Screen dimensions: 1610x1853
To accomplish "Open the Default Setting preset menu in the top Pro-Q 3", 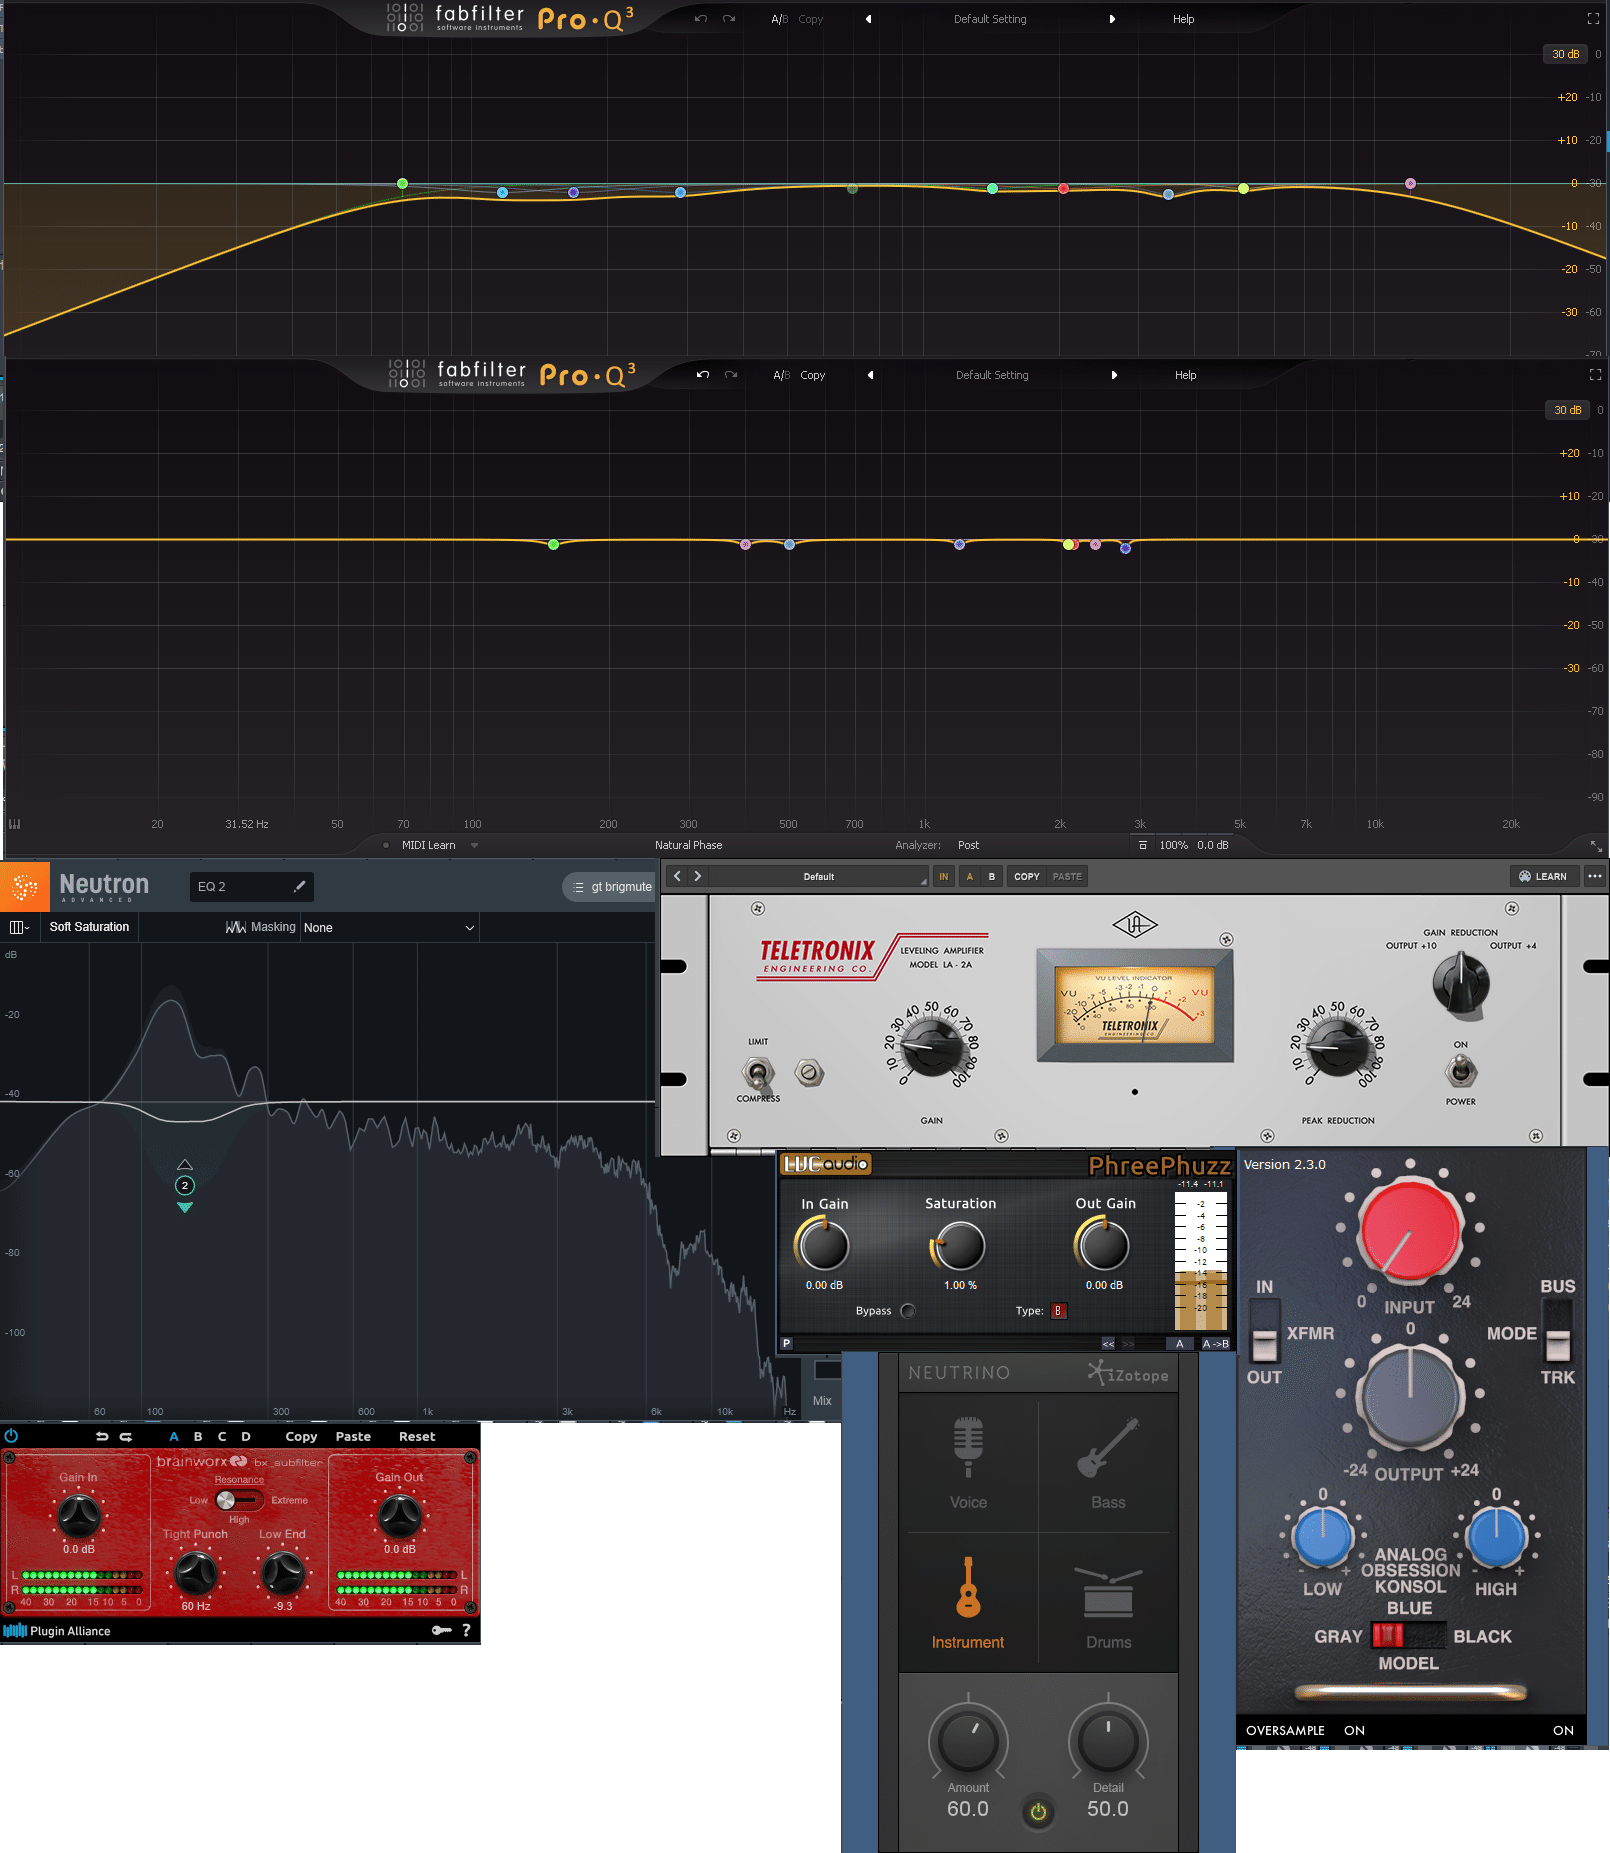I will click(x=990, y=19).
